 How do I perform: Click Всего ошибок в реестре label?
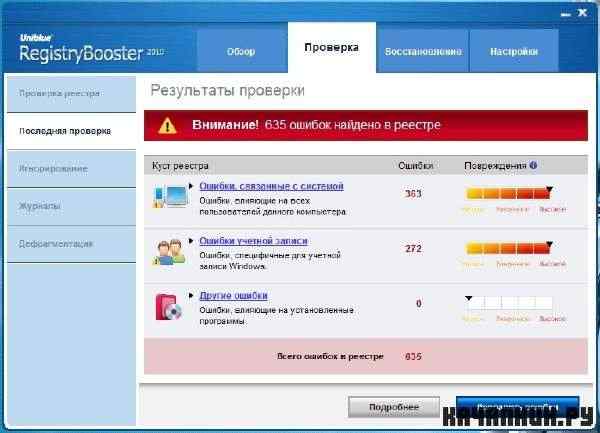(x=330, y=356)
